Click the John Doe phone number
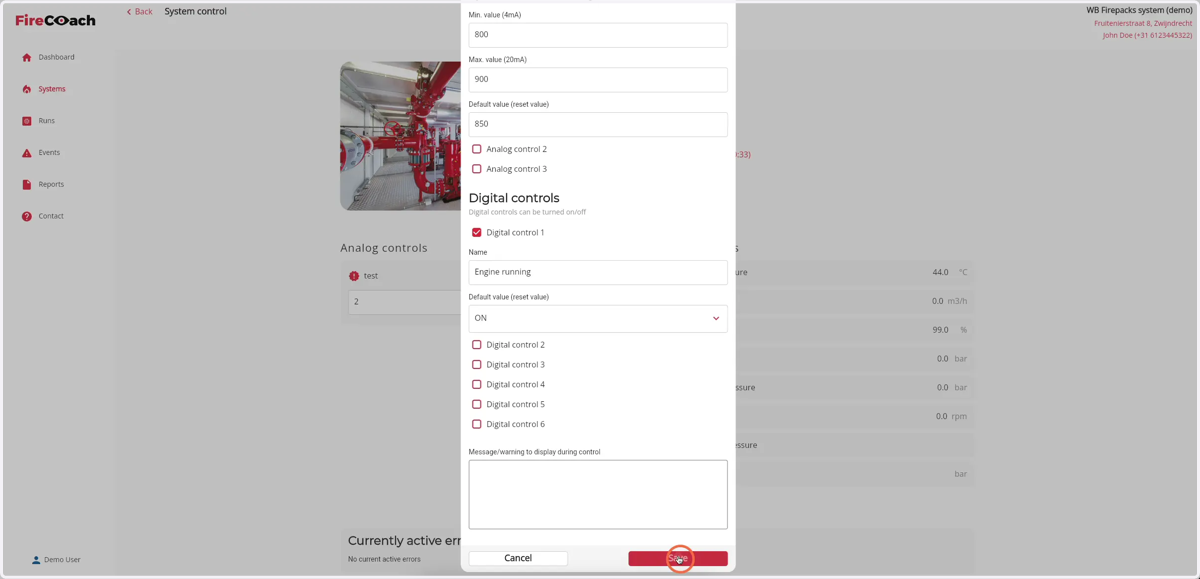This screenshot has height=579, width=1200. click(x=1147, y=35)
